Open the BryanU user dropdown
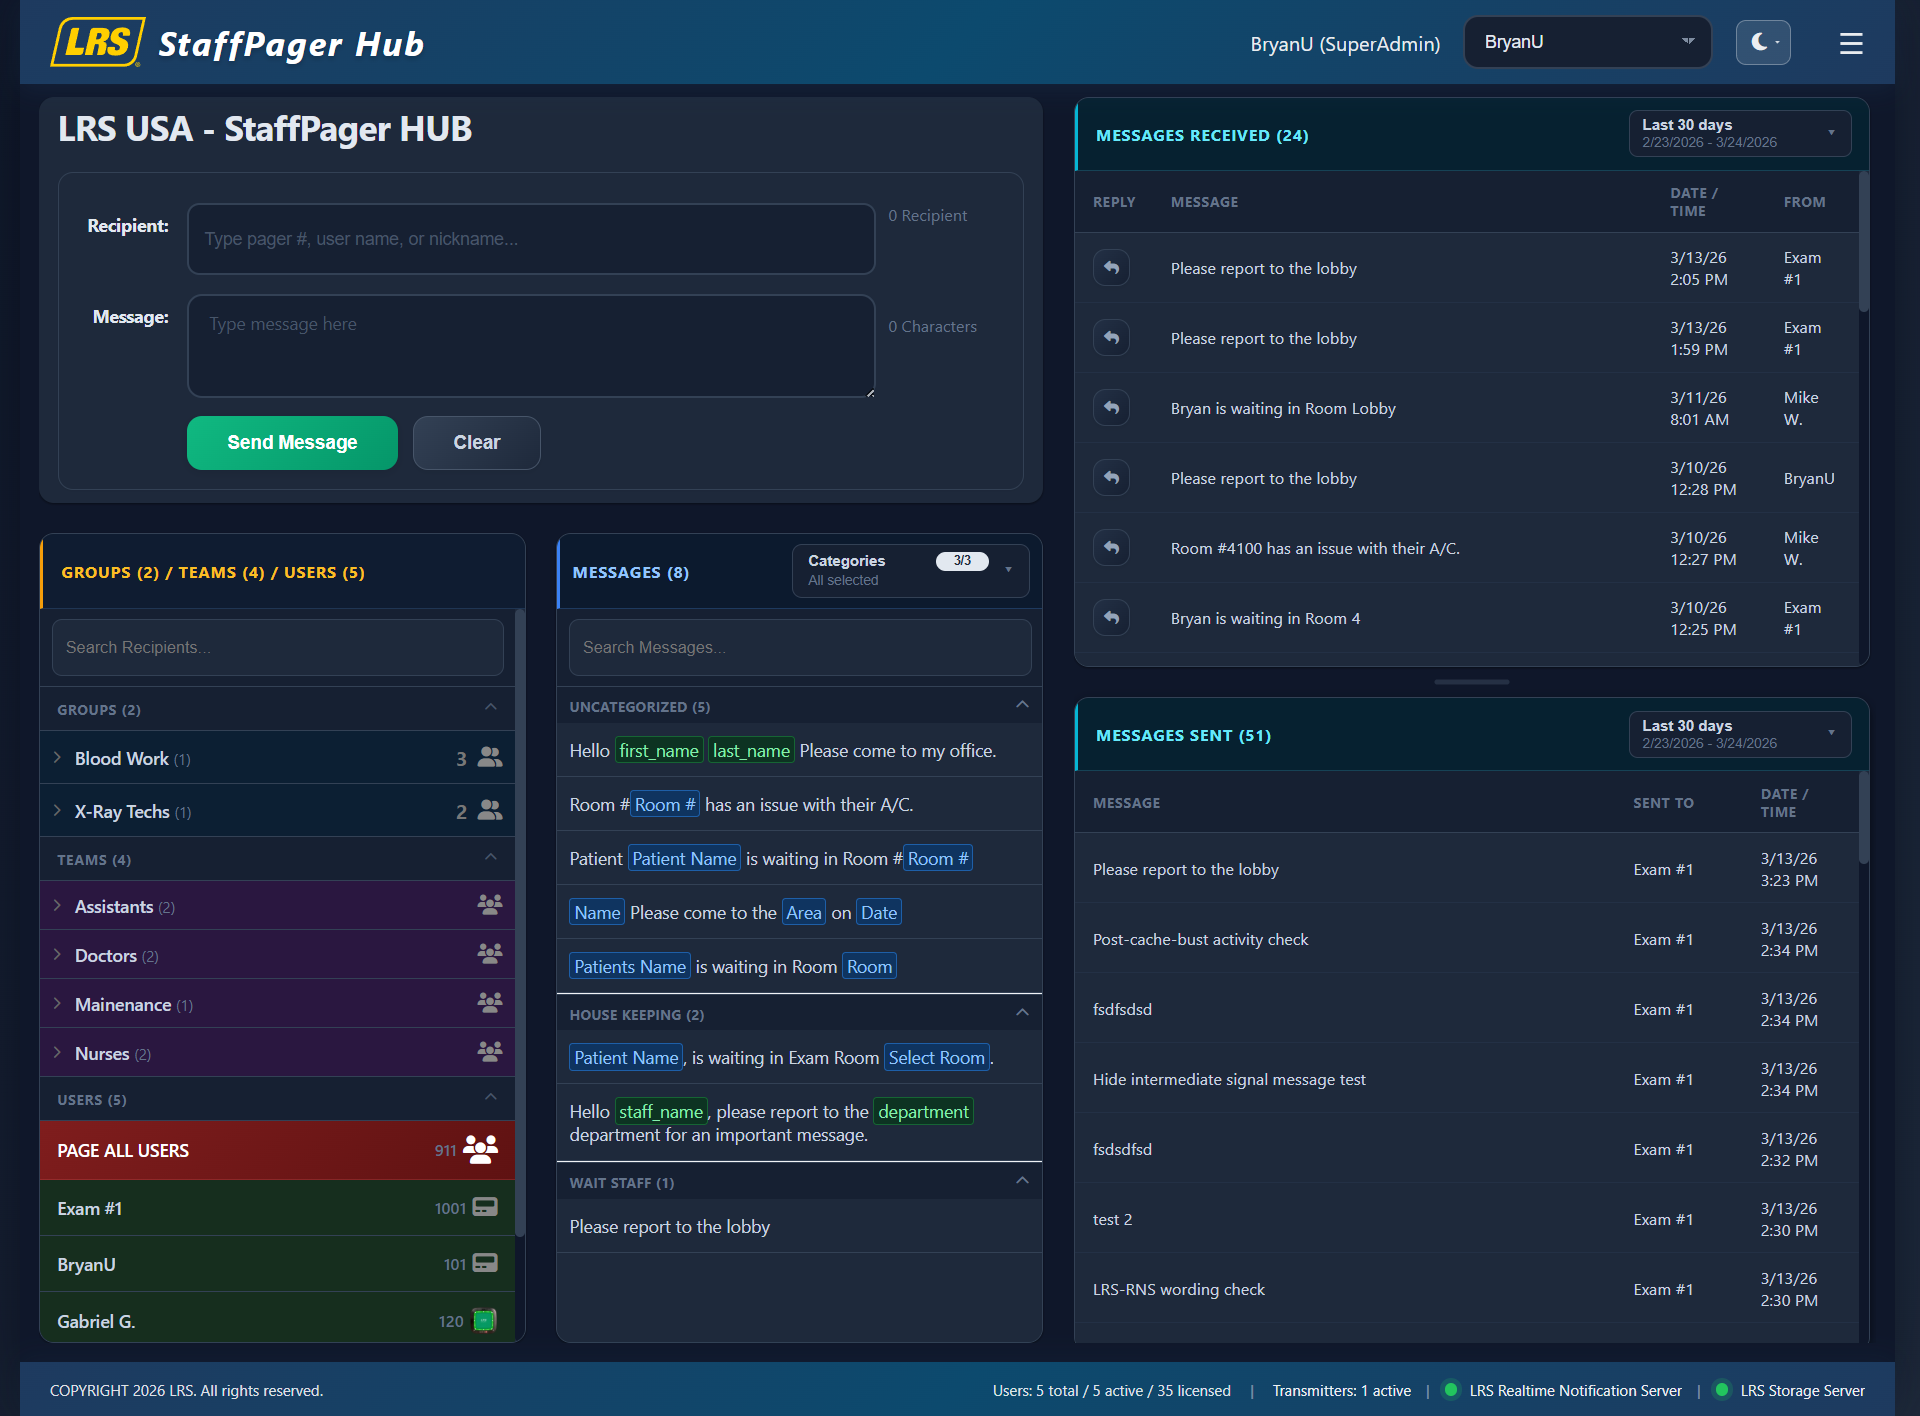 click(1587, 42)
